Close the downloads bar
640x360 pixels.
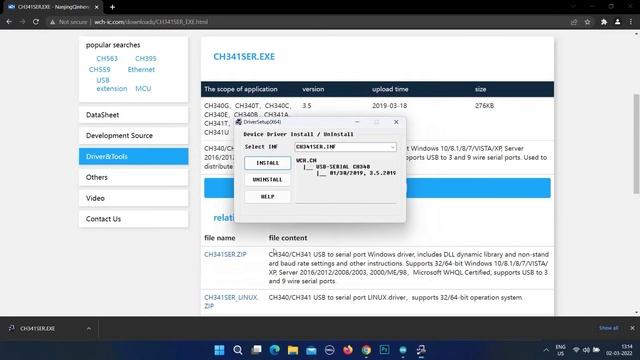[632, 328]
